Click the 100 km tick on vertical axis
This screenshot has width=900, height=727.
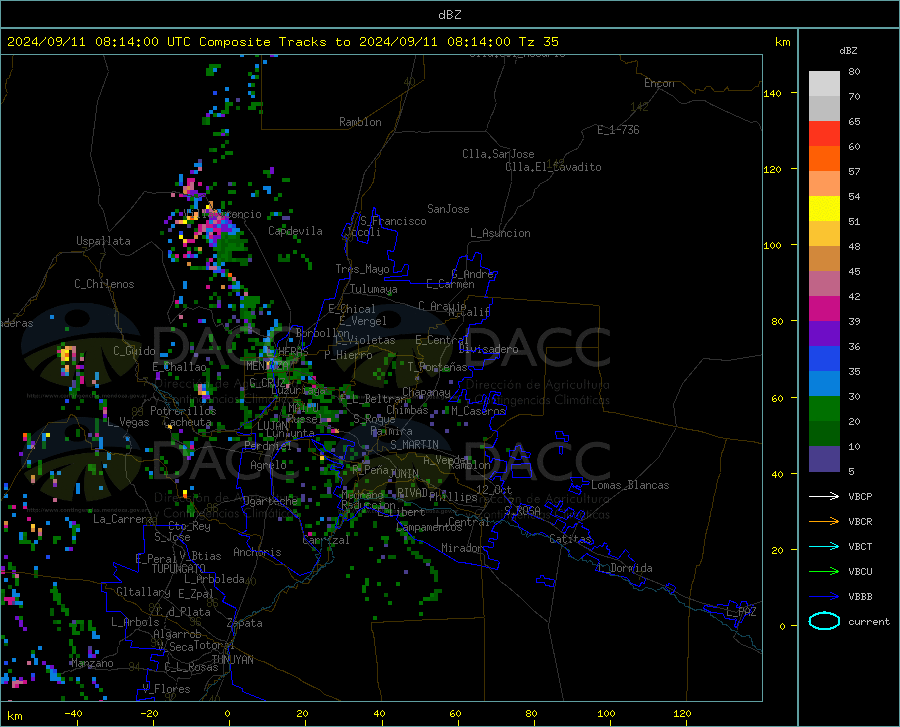pyautogui.click(x=773, y=245)
